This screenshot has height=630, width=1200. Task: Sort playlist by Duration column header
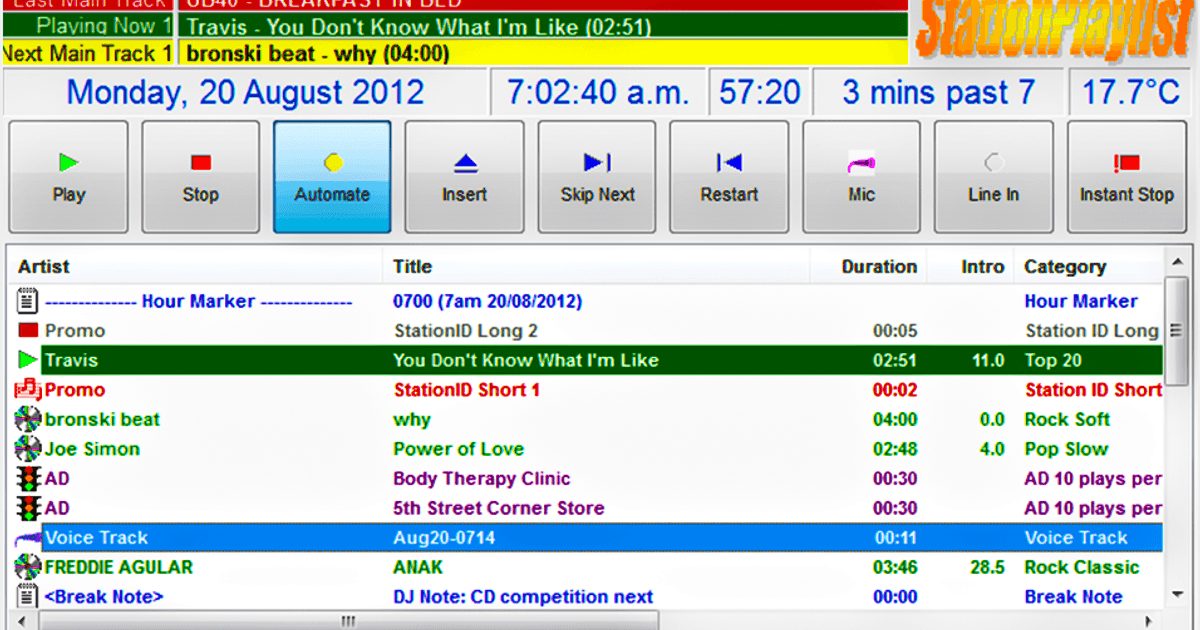[878, 267]
